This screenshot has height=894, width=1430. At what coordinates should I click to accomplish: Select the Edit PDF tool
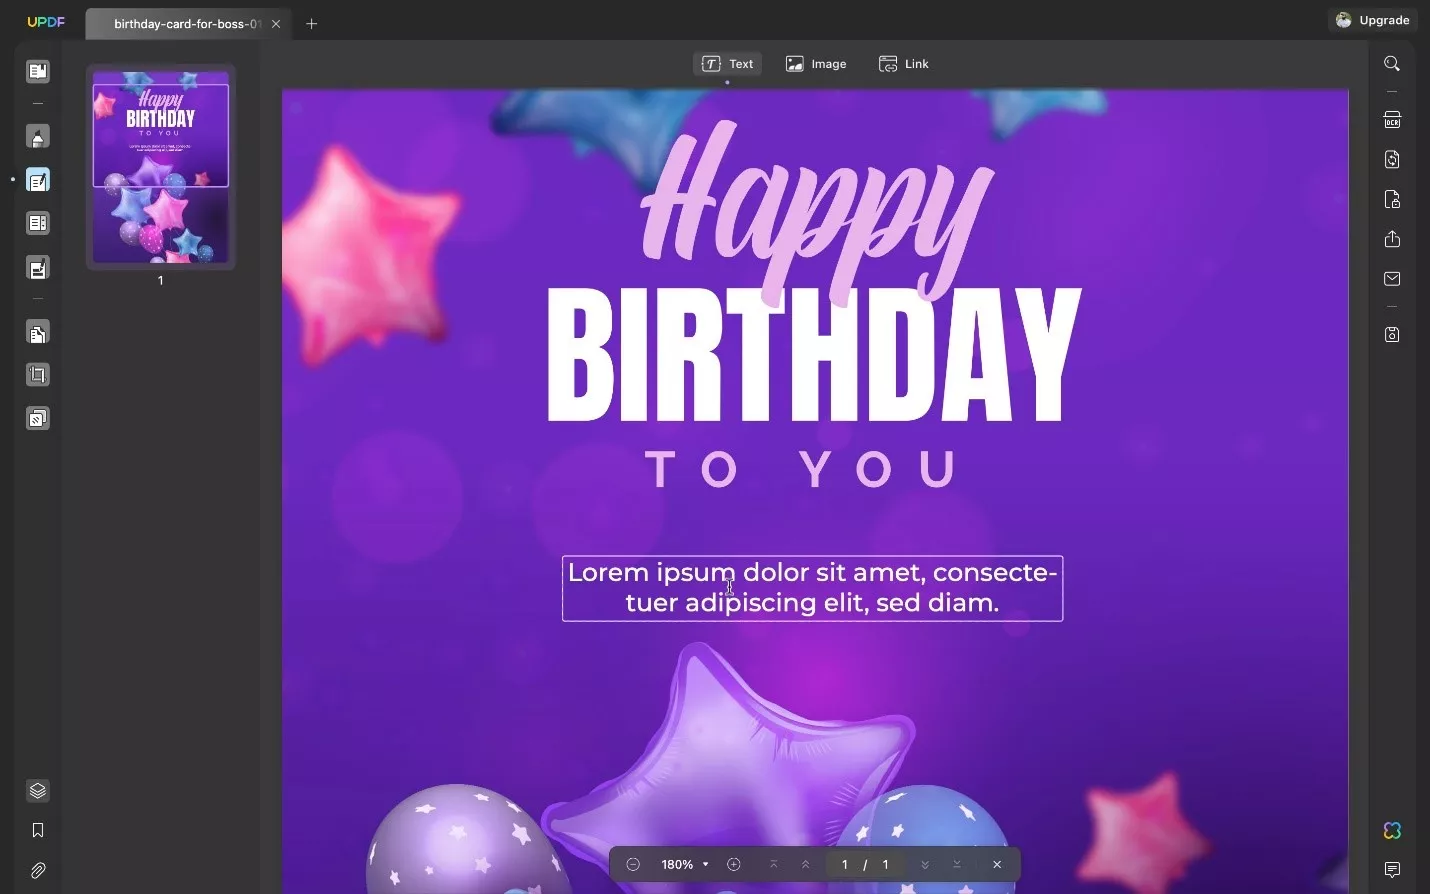tap(38, 180)
